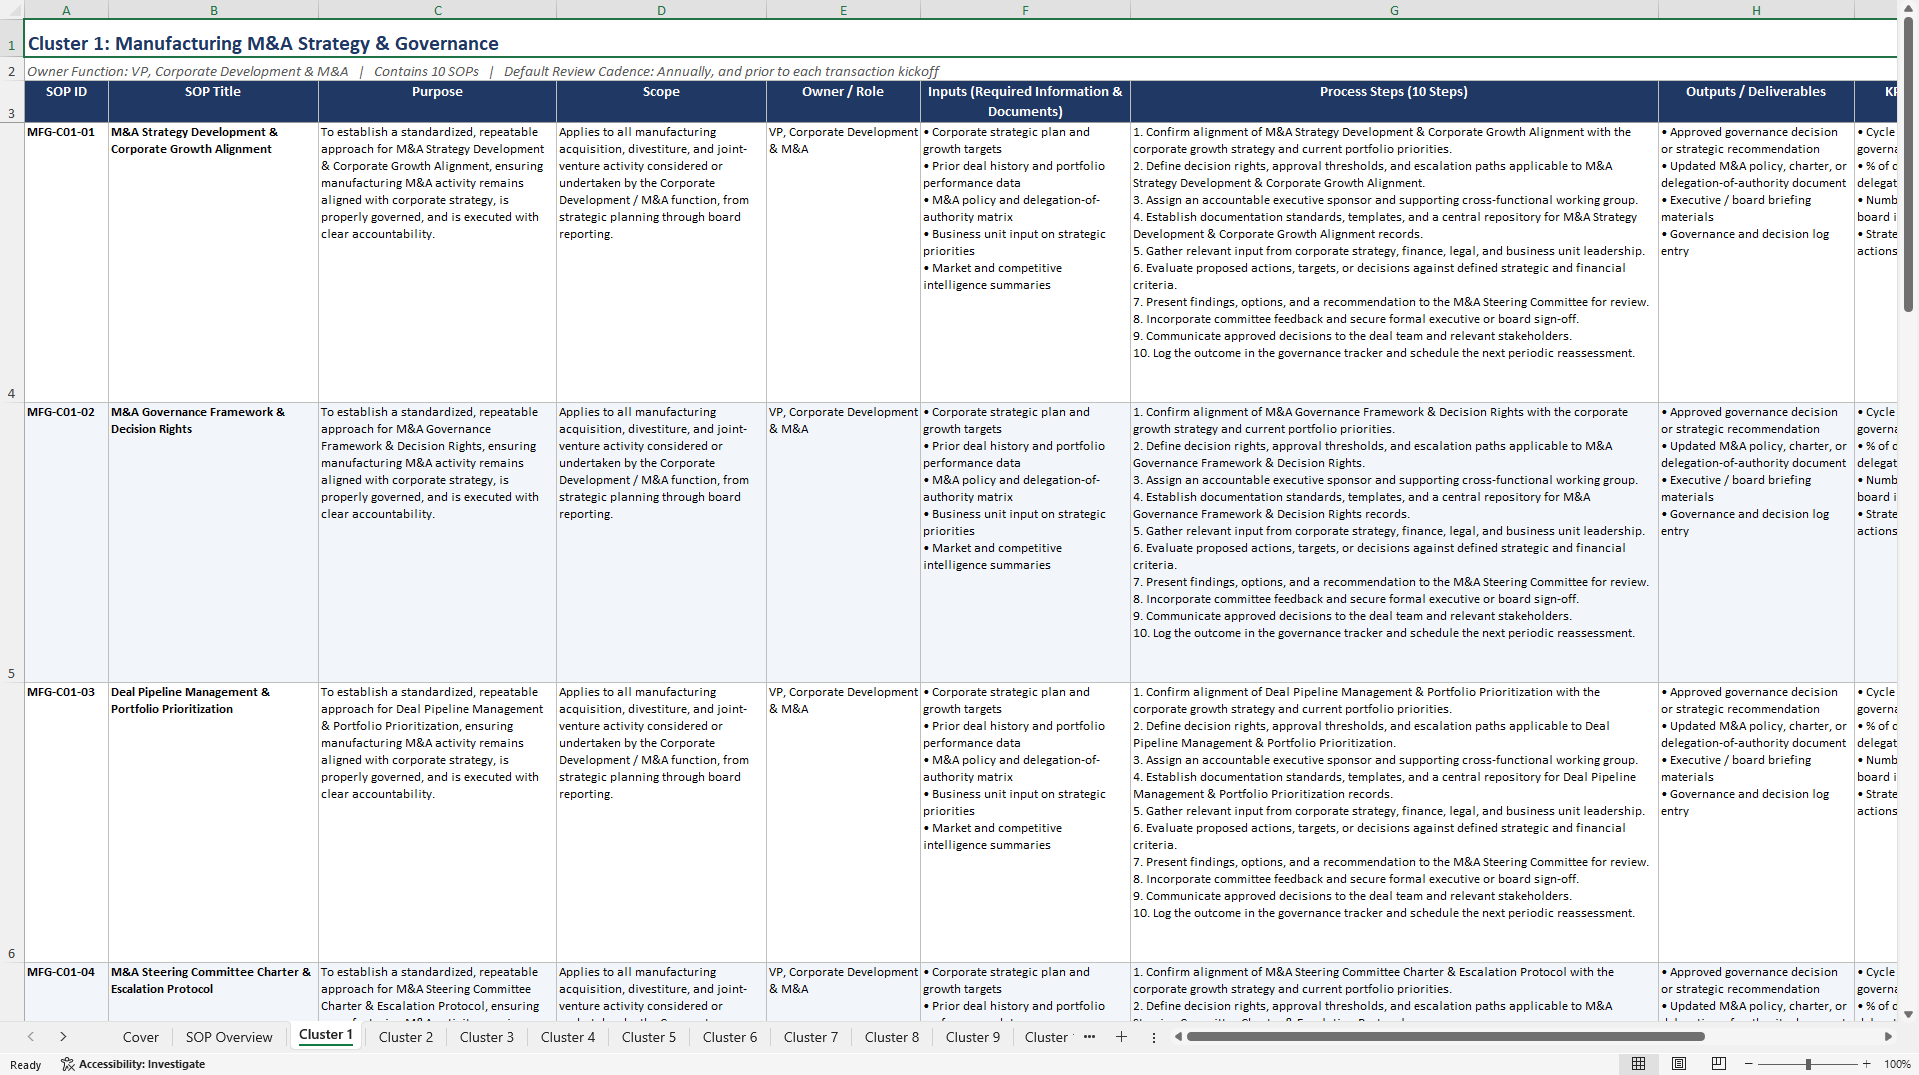Open the Cover sheet tab
The image size is (1919, 1075).
tap(140, 1037)
